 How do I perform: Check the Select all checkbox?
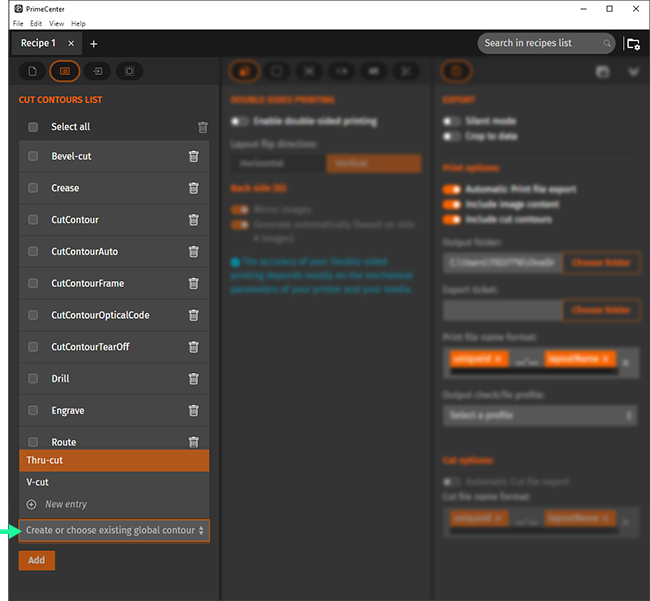[x=33, y=127]
